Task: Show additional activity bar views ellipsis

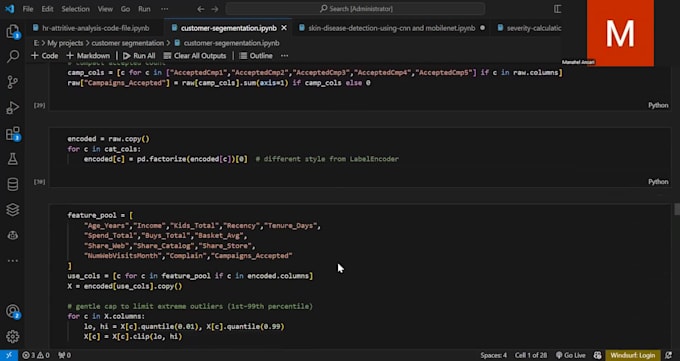Action: 13,260
